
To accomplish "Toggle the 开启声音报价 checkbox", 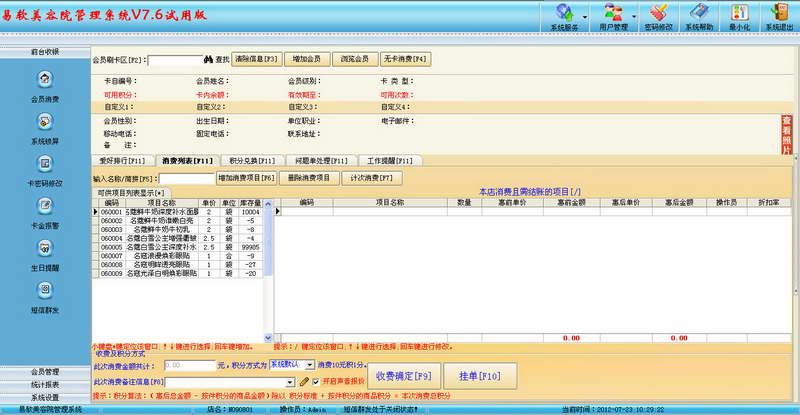I will coord(316,381).
